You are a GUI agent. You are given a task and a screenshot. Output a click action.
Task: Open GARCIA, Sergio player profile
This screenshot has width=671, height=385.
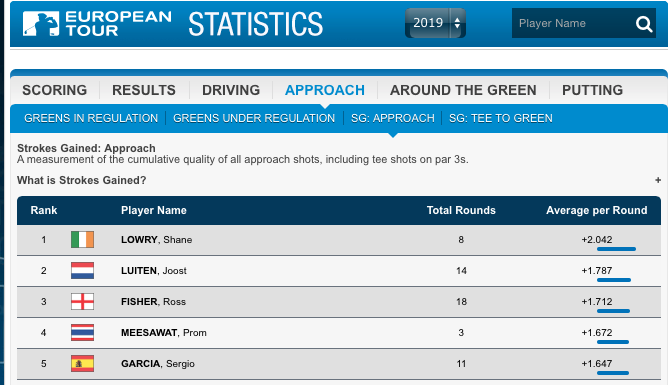pyautogui.click(x=157, y=364)
